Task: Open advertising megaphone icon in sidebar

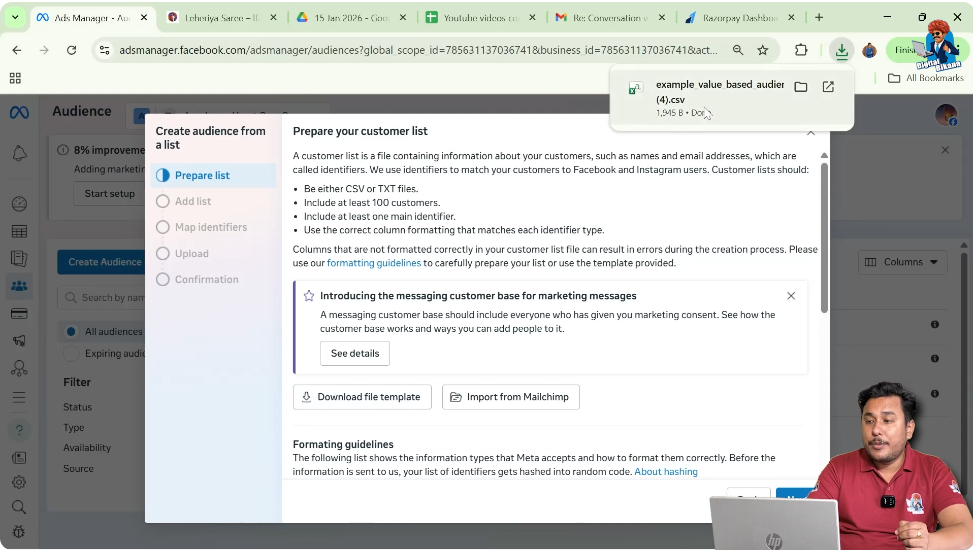Action: click(x=19, y=341)
